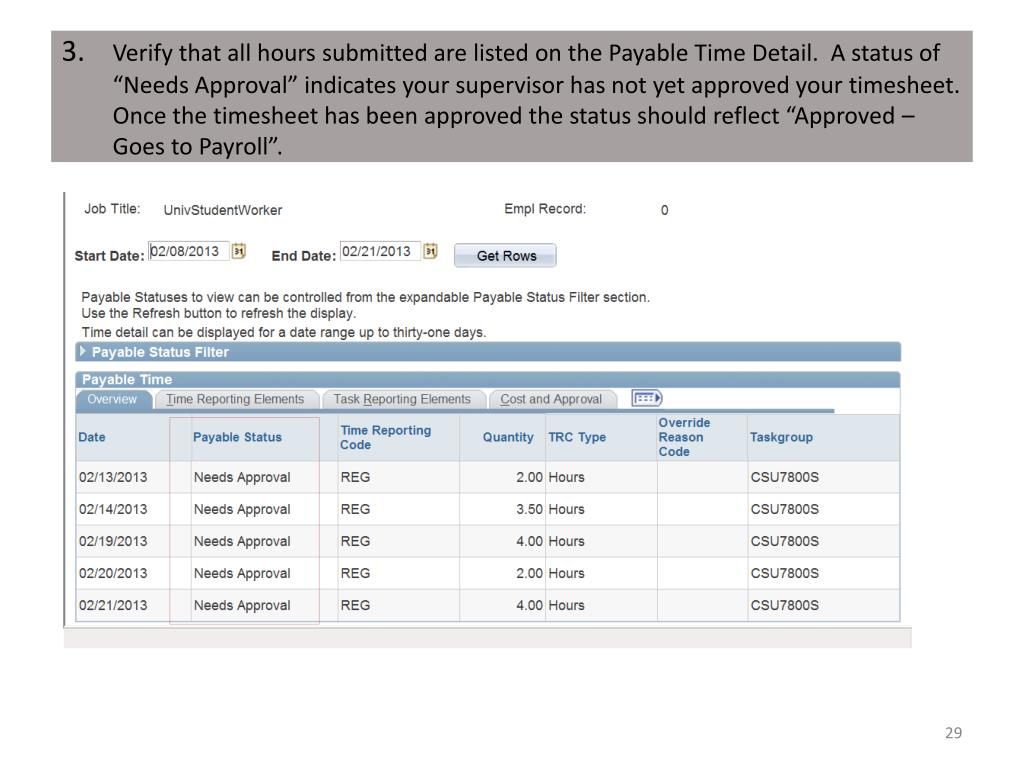
Task: Click the REG code in 02/13/2013 row
Action: (x=355, y=477)
